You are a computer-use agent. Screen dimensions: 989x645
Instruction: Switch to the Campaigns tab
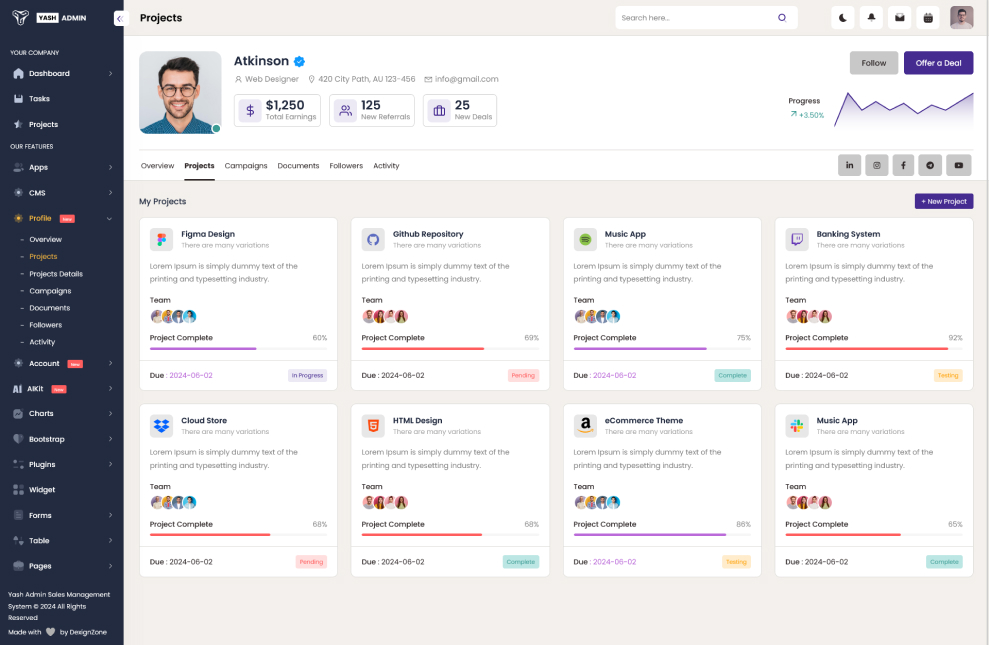click(x=246, y=166)
